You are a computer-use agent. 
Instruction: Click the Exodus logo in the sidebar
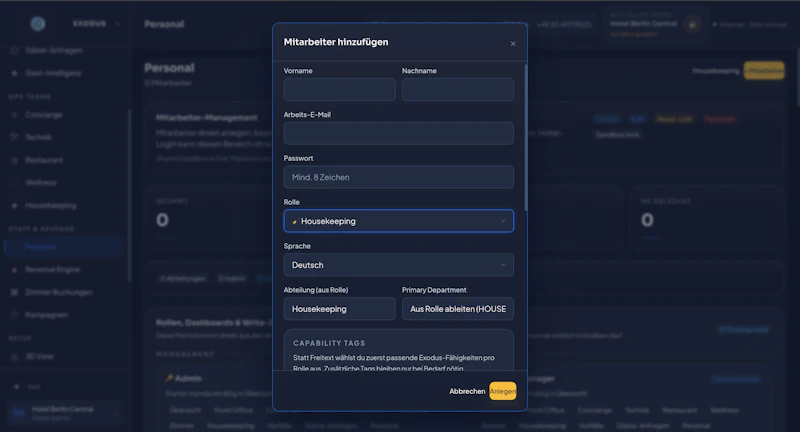click(x=38, y=23)
